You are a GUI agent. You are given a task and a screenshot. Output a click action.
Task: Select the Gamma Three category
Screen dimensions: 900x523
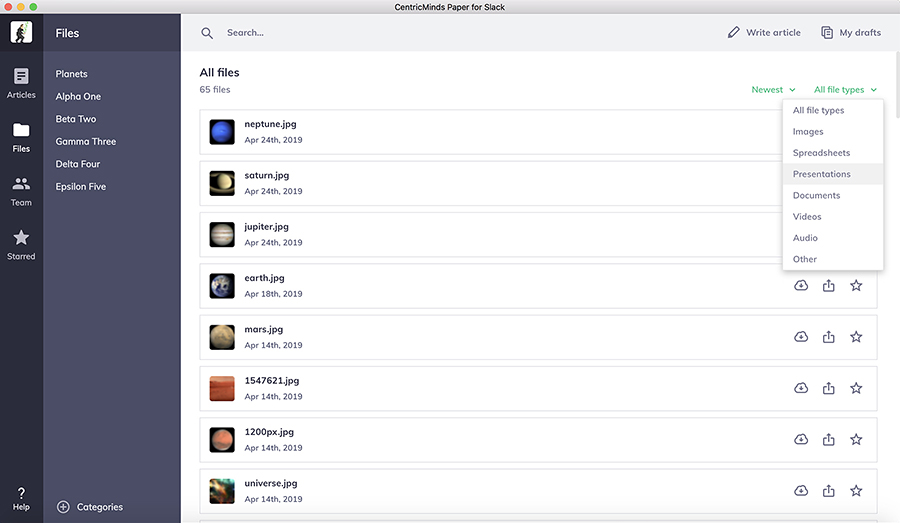tap(86, 141)
